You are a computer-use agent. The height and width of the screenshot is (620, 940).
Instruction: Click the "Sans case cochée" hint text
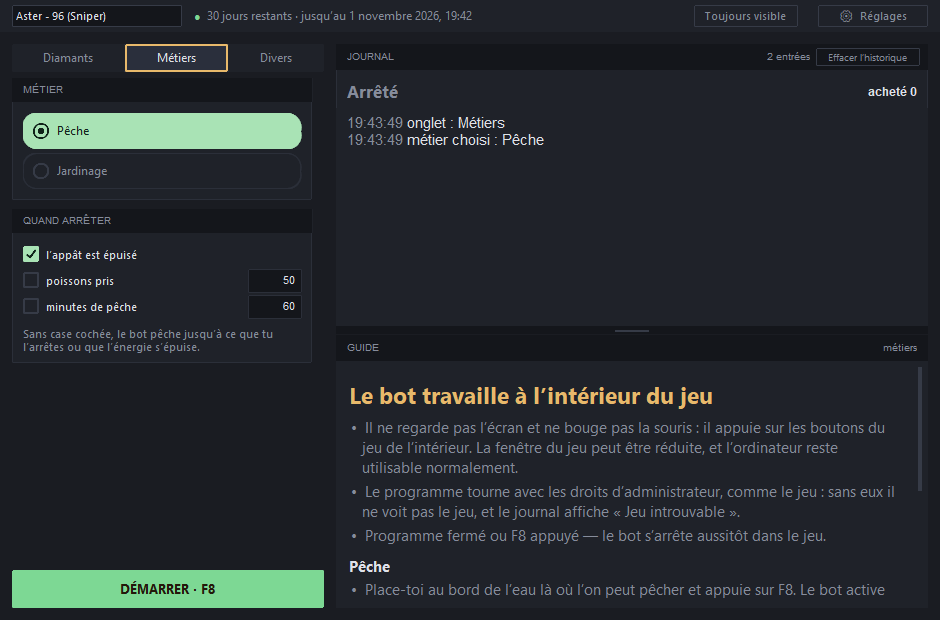point(148,341)
